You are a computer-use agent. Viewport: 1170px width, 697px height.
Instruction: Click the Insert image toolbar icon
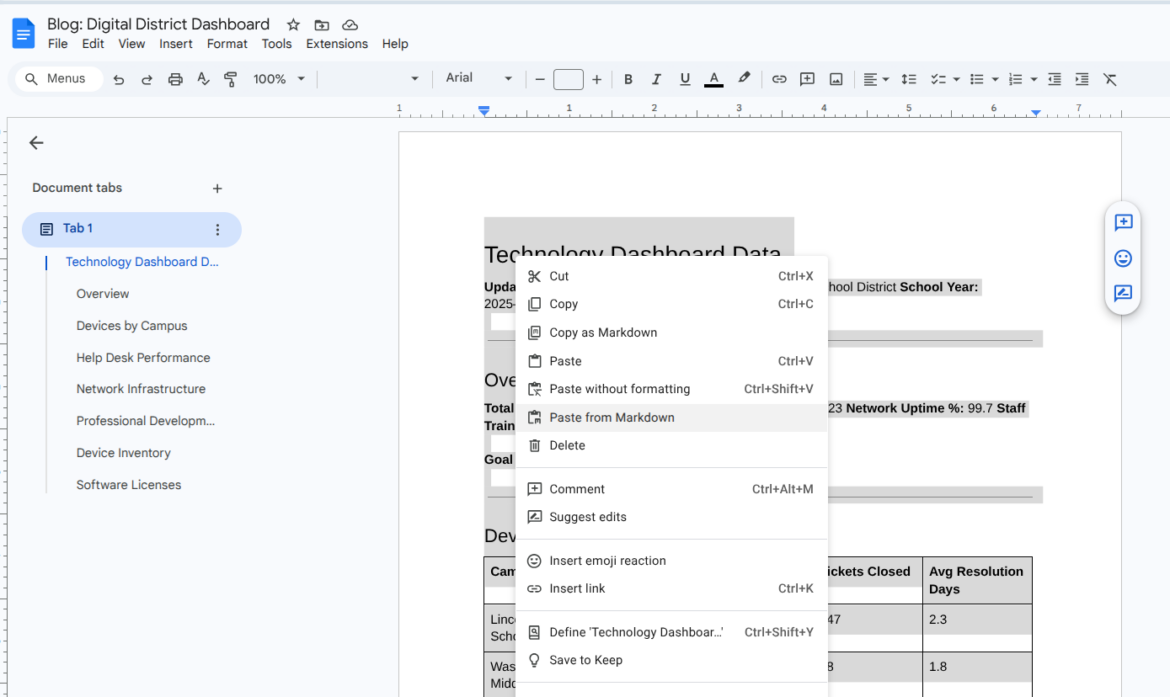pyautogui.click(x=836, y=79)
